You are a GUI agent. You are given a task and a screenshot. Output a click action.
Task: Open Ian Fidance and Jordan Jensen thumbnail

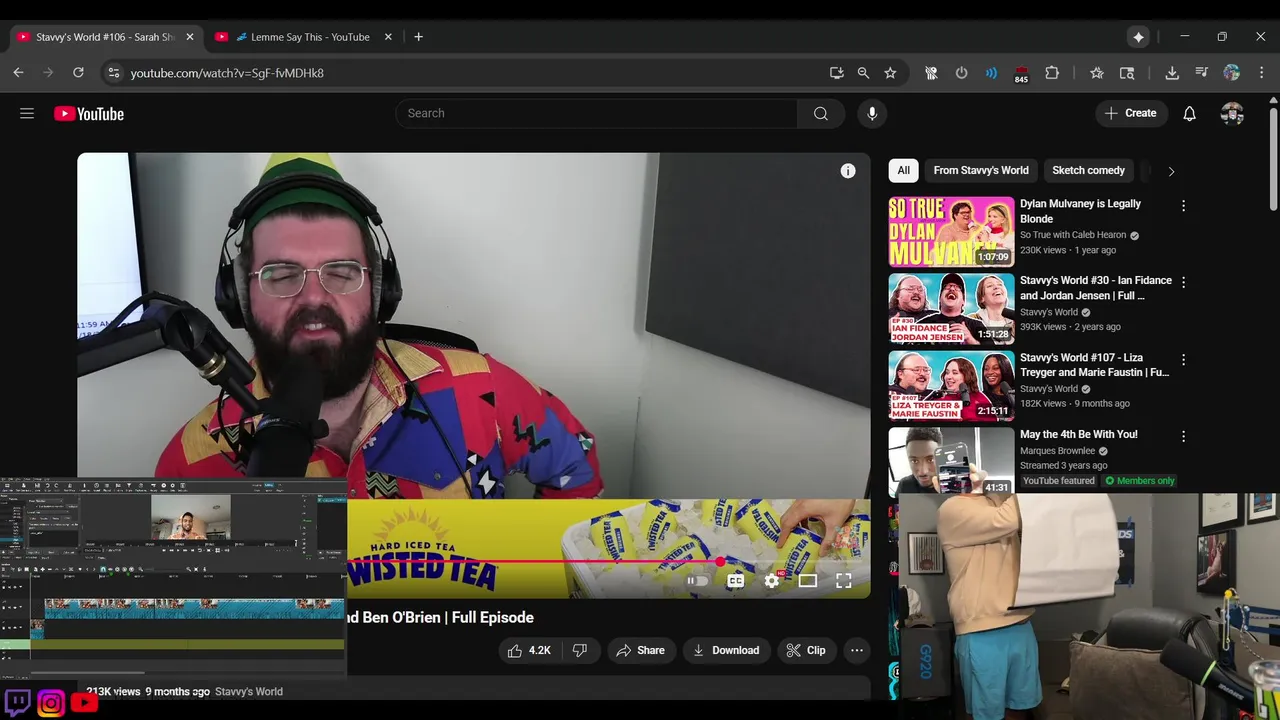(951, 309)
